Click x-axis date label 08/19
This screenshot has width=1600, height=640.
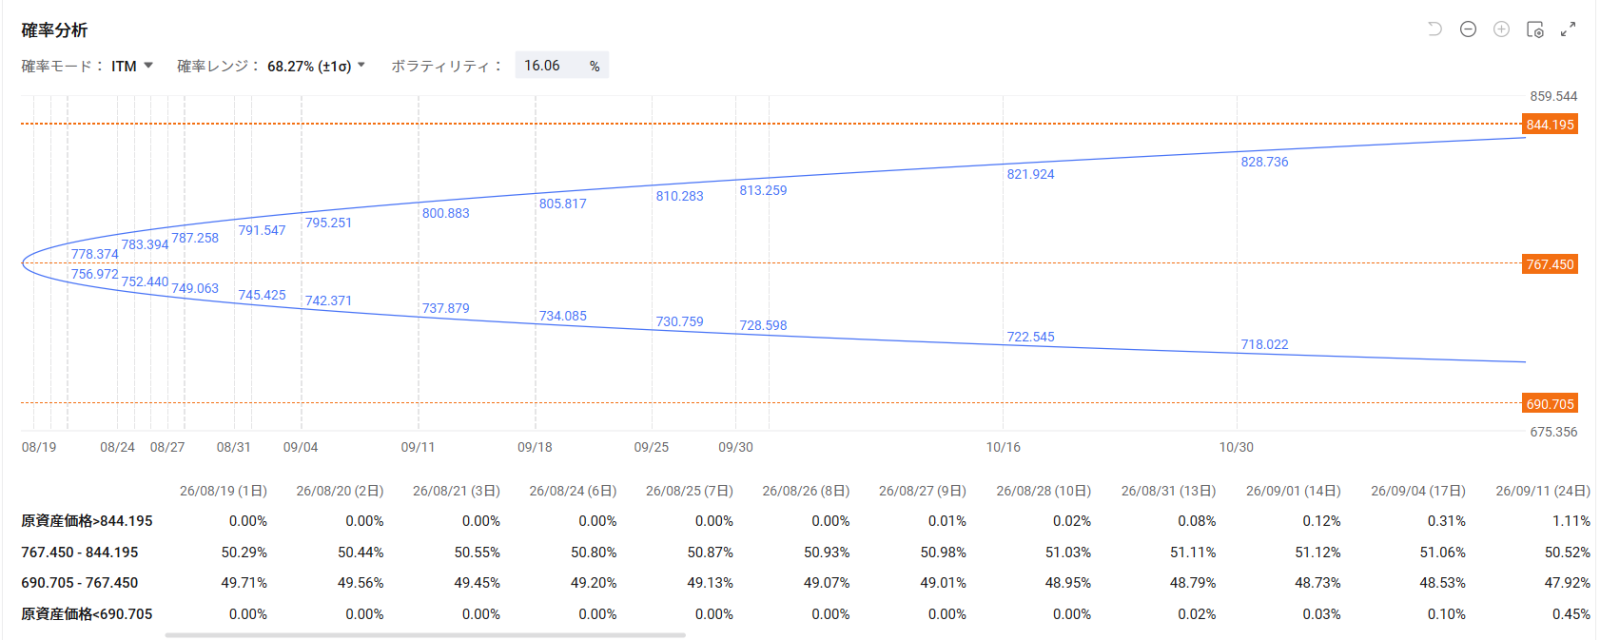(x=39, y=447)
